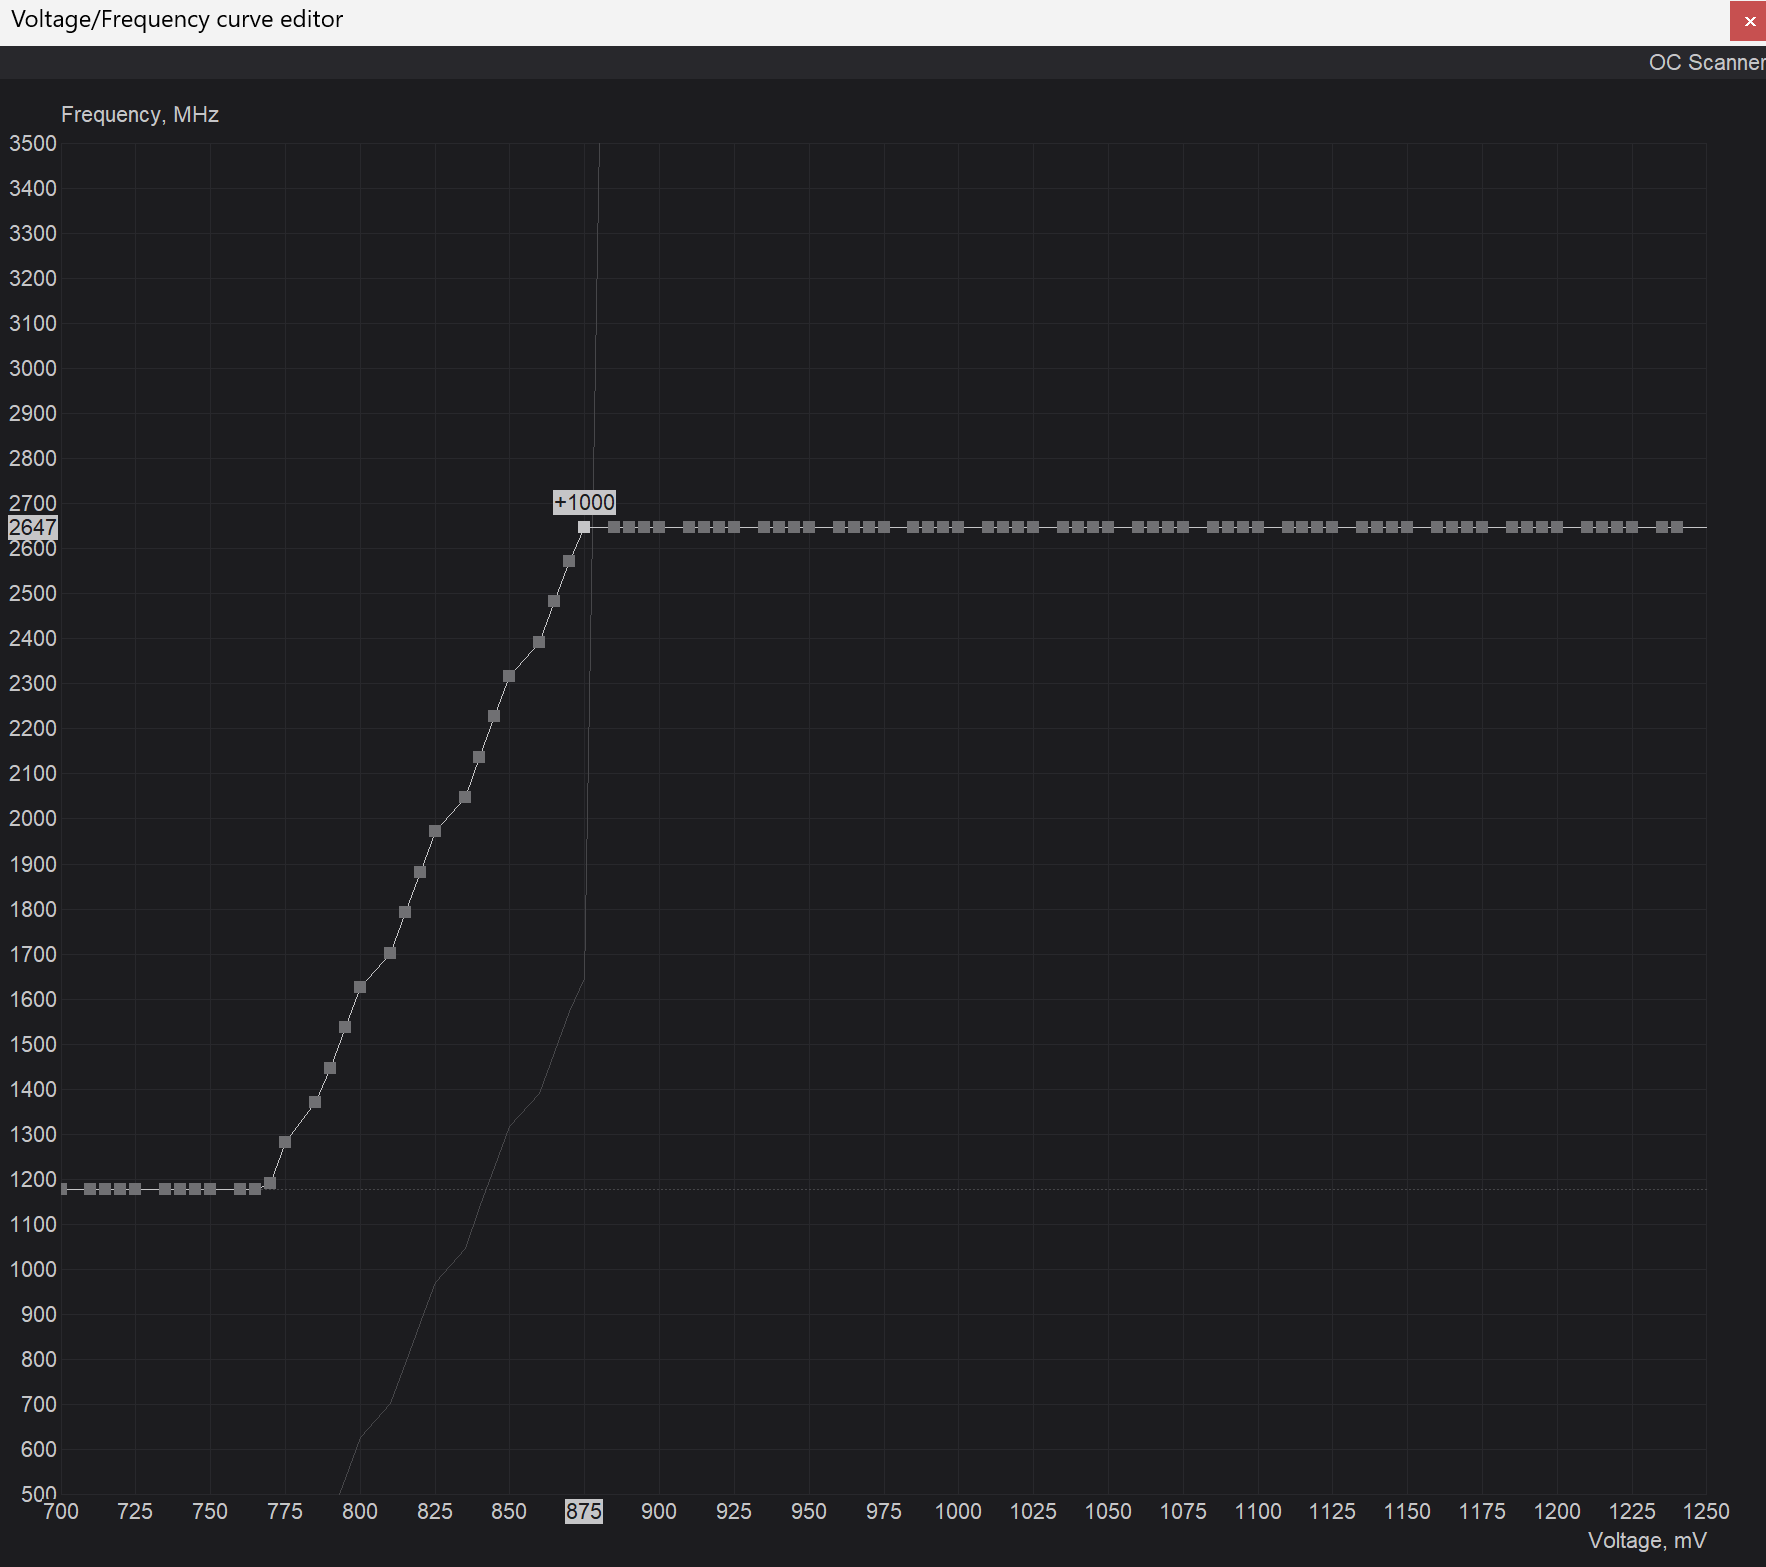Close the Voltage/Frequency curve editor window
The image size is (1766, 1567).
pyautogui.click(x=1749, y=21)
